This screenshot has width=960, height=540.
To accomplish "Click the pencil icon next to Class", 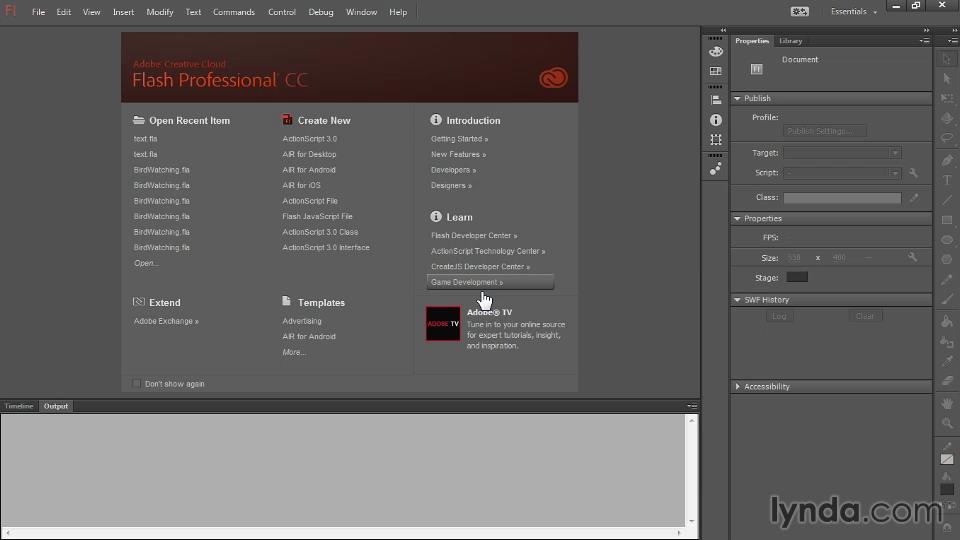I will tap(913, 198).
